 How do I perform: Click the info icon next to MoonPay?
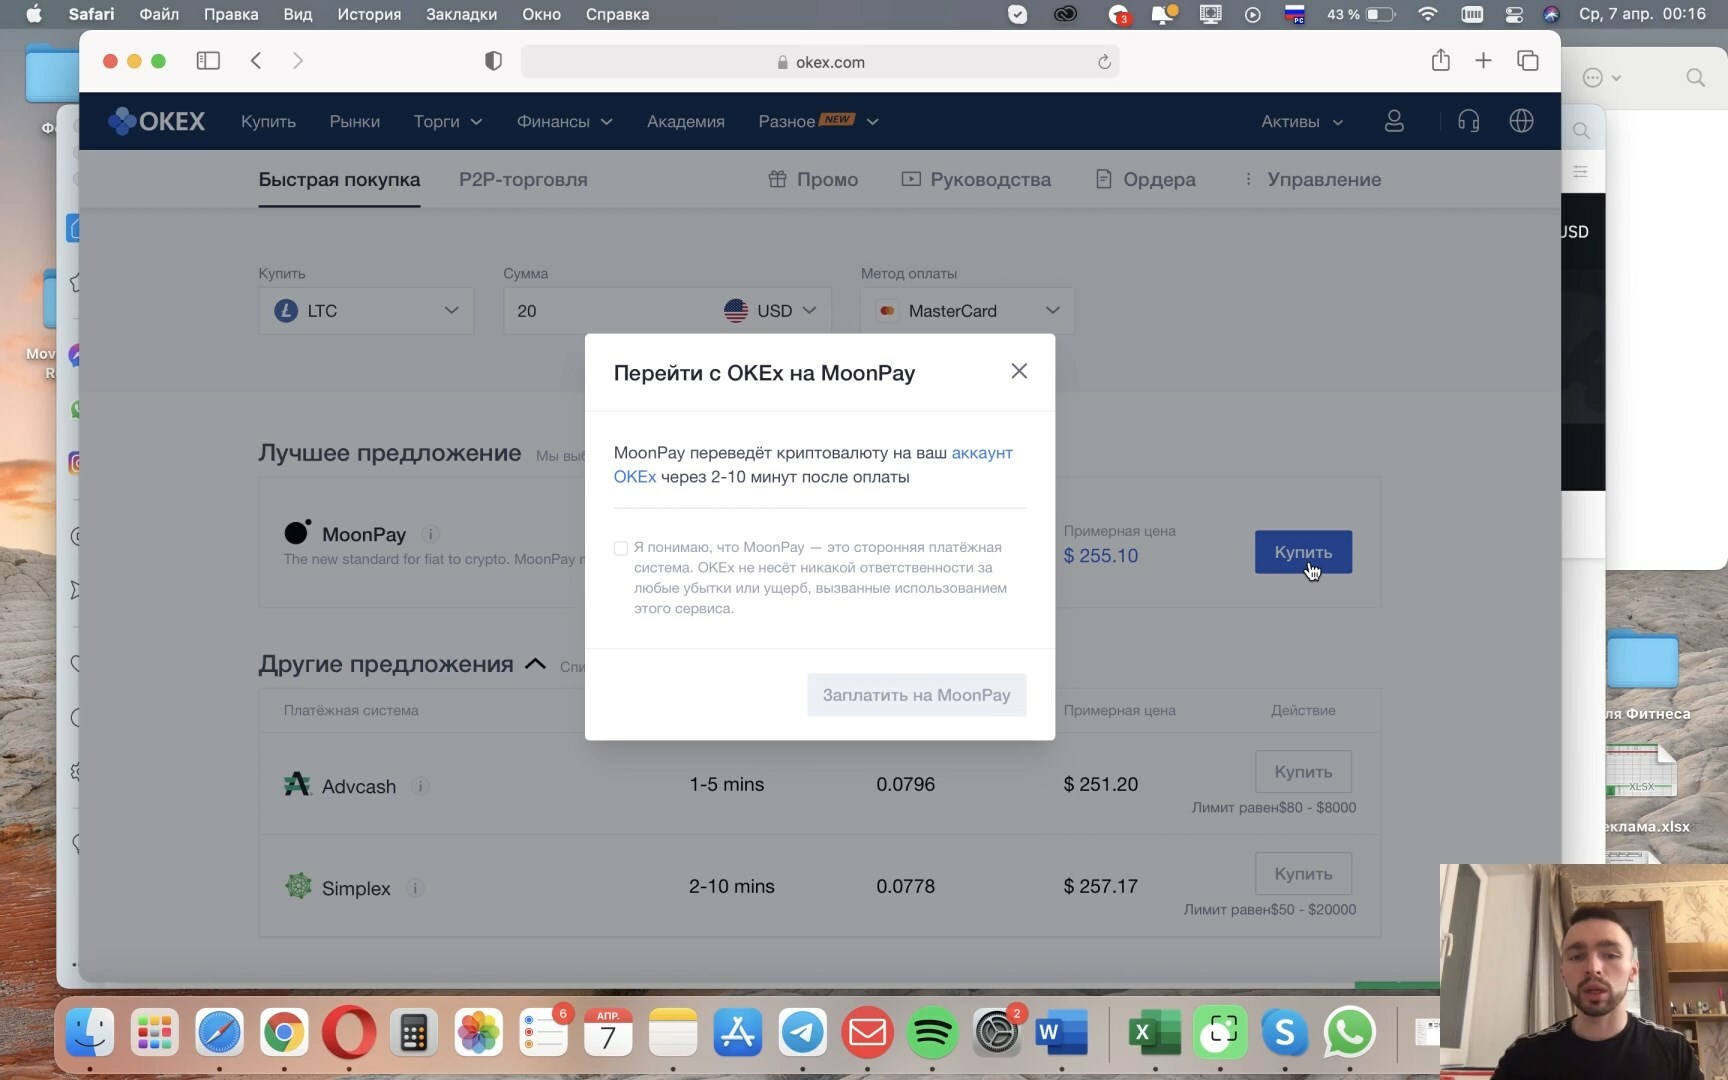pyautogui.click(x=430, y=534)
